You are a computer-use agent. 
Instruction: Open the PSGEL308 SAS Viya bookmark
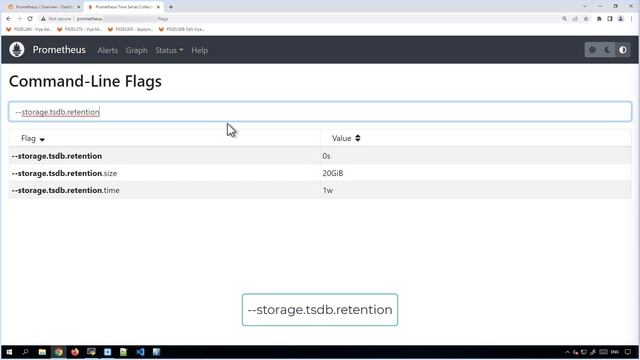pos(181,29)
